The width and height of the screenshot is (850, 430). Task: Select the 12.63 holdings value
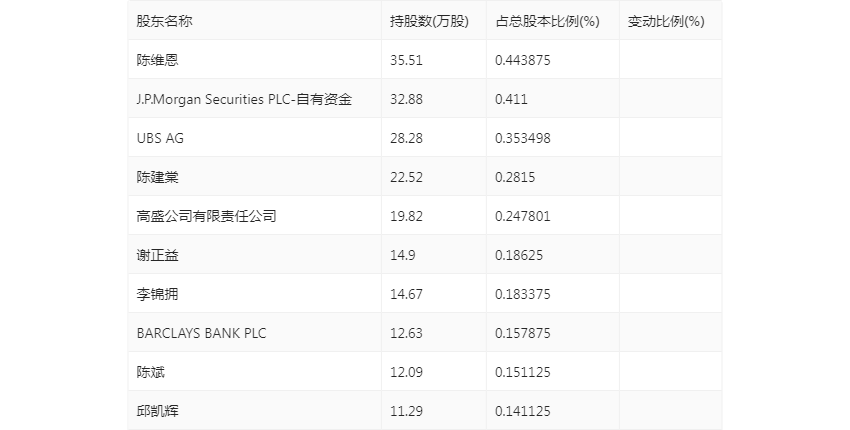pyautogui.click(x=406, y=333)
